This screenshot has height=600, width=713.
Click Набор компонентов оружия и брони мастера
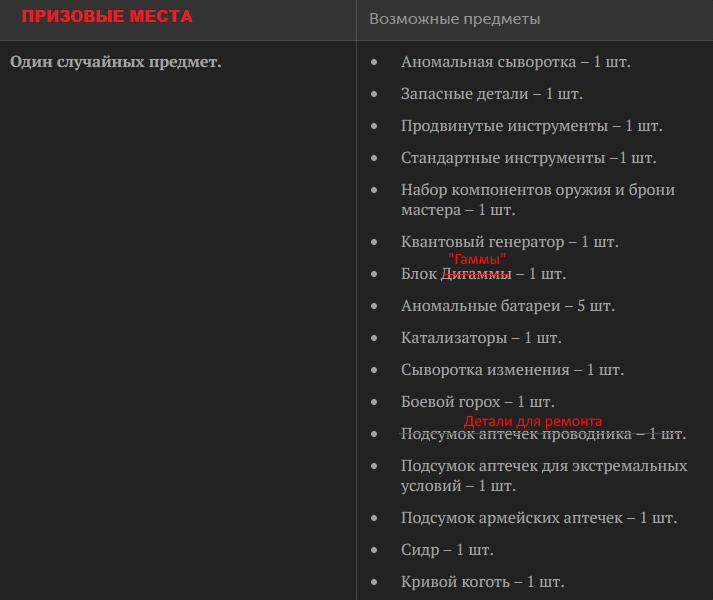(x=537, y=200)
